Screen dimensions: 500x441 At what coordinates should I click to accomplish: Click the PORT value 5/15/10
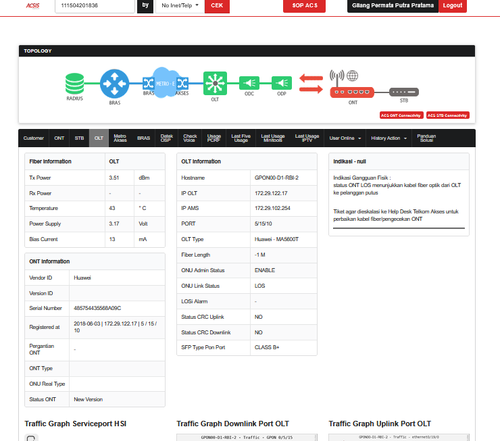coord(263,224)
